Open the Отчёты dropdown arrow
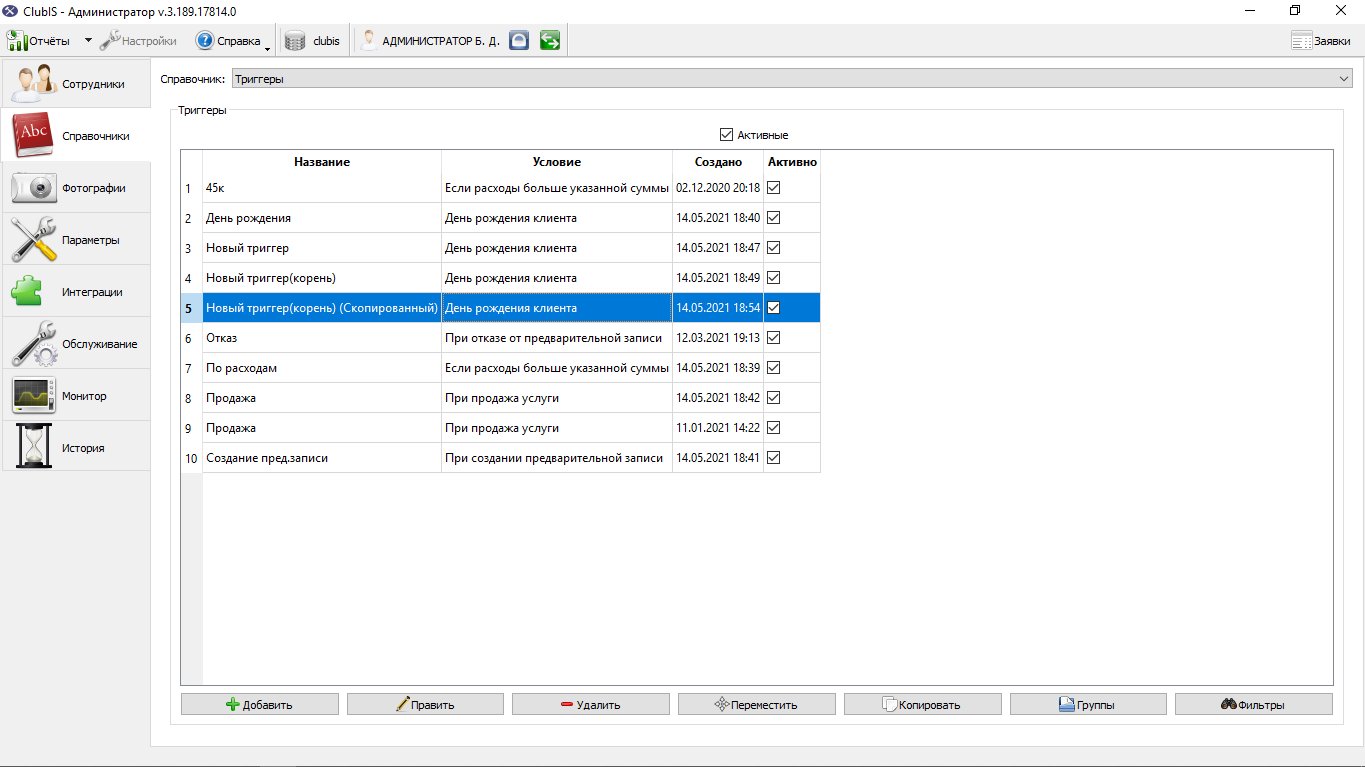The image size is (1365, 767). 88,41
